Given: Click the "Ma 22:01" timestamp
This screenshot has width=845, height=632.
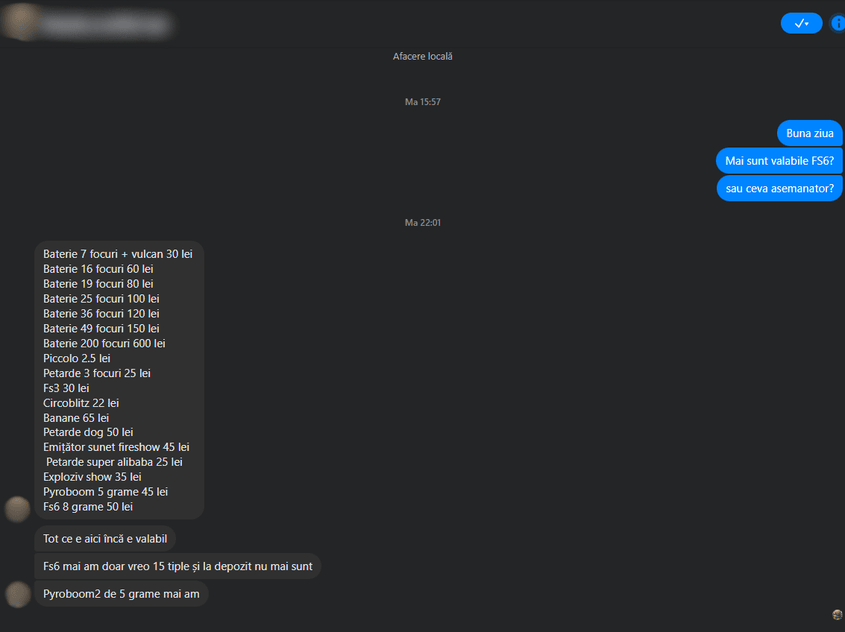Looking at the screenshot, I should point(422,223).
